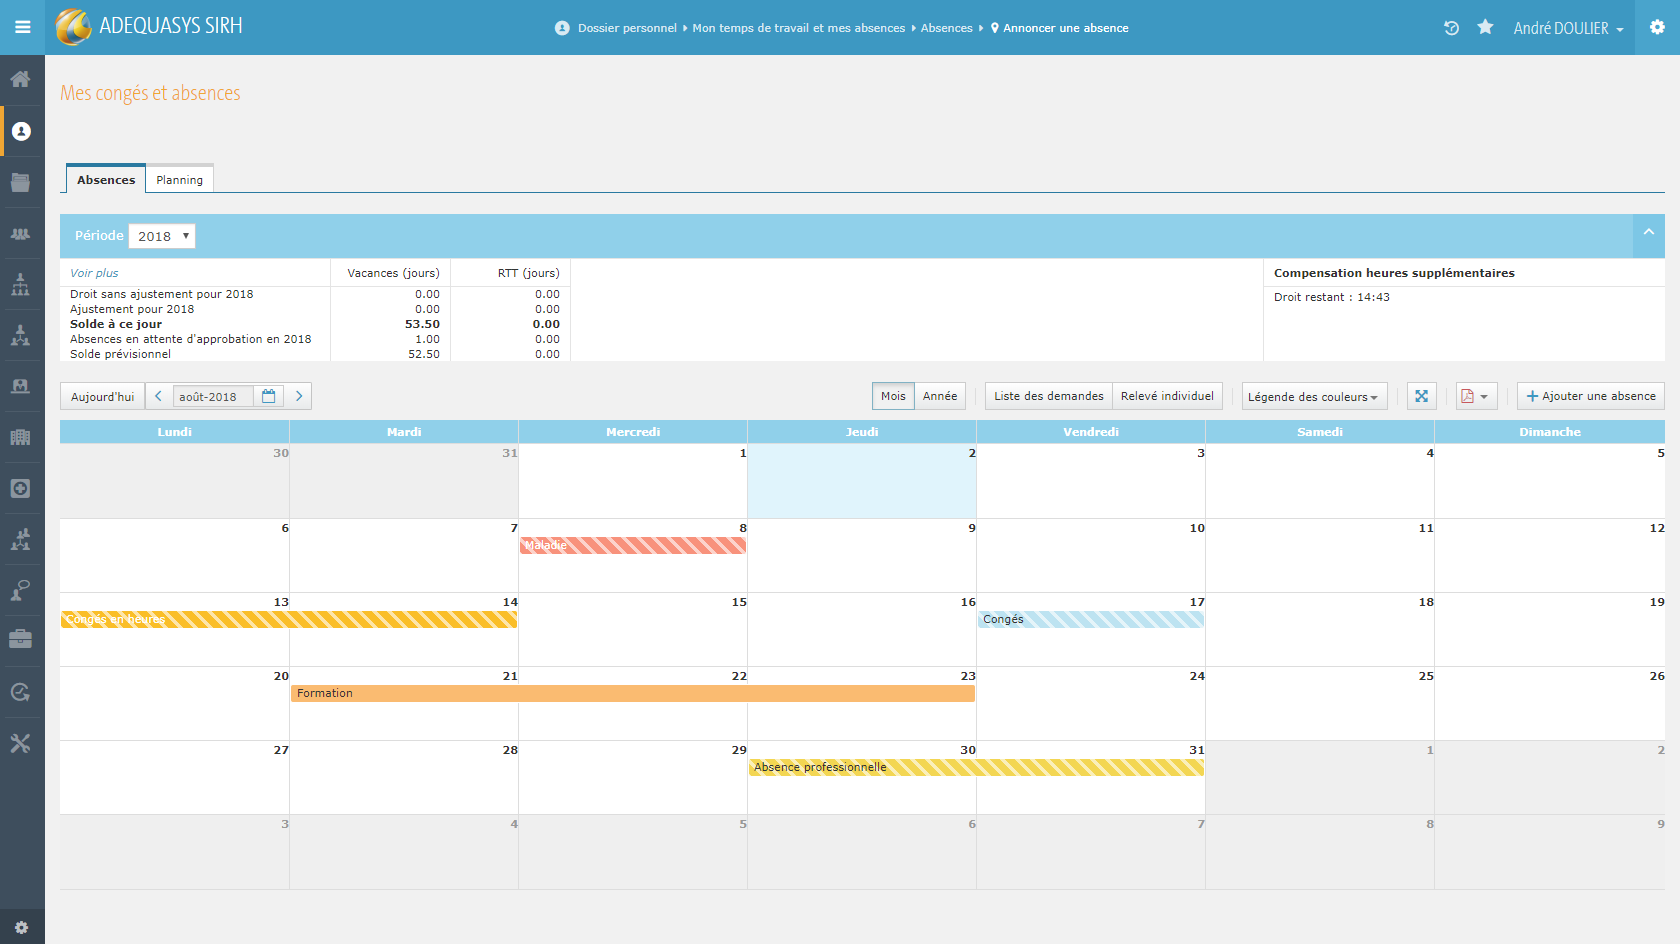
Task: Open the team group sidebar icon
Action: (x=20, y=233)
